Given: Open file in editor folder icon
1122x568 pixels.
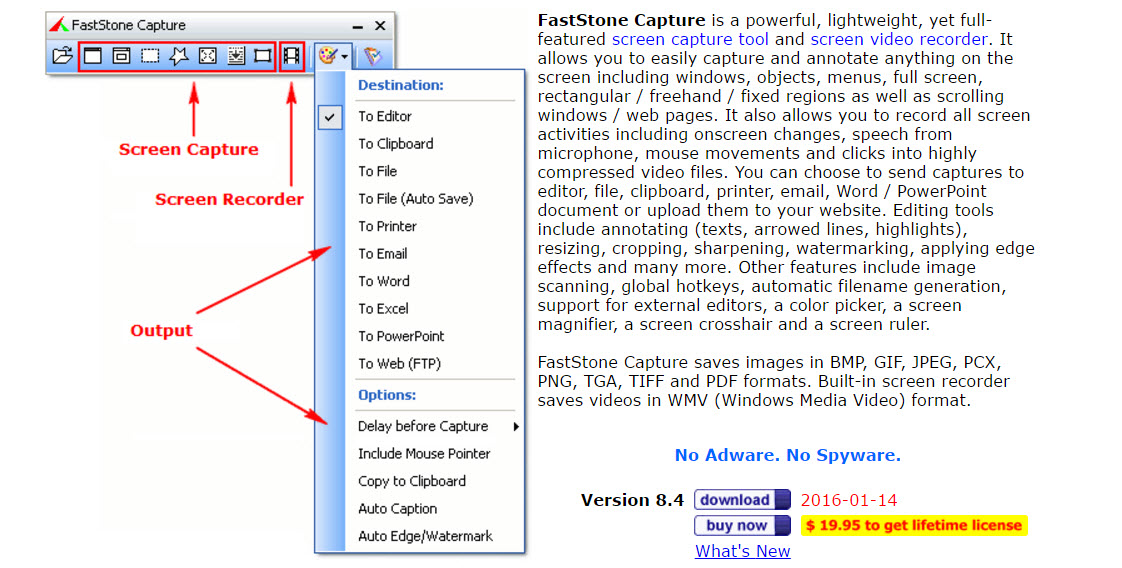Looking at the screenshot, I should pyautogui.click(x=62, y=55).
